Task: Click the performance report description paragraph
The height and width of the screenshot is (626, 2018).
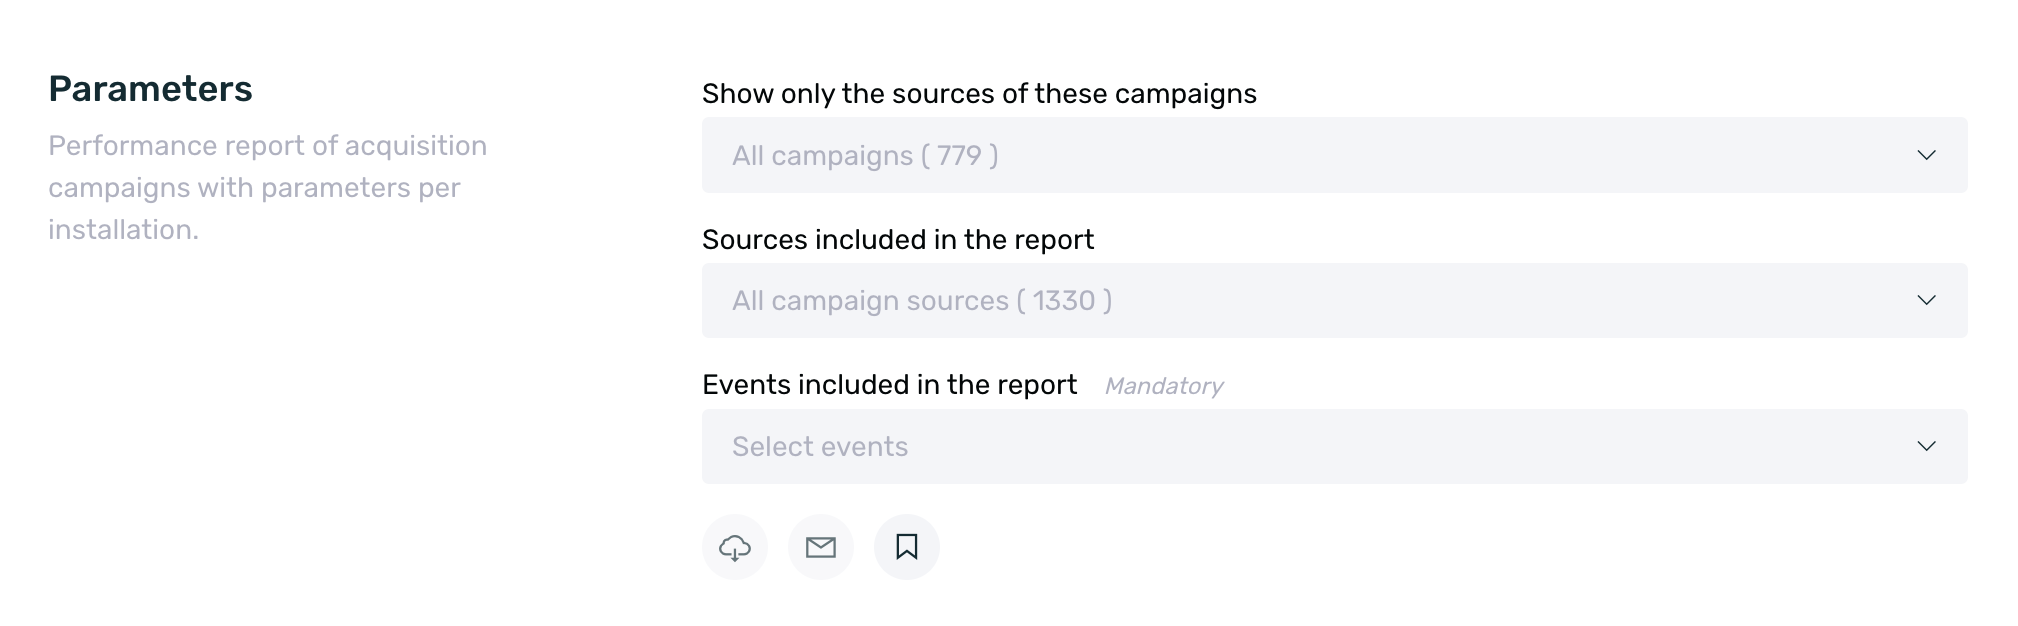Action: (267, 188)
